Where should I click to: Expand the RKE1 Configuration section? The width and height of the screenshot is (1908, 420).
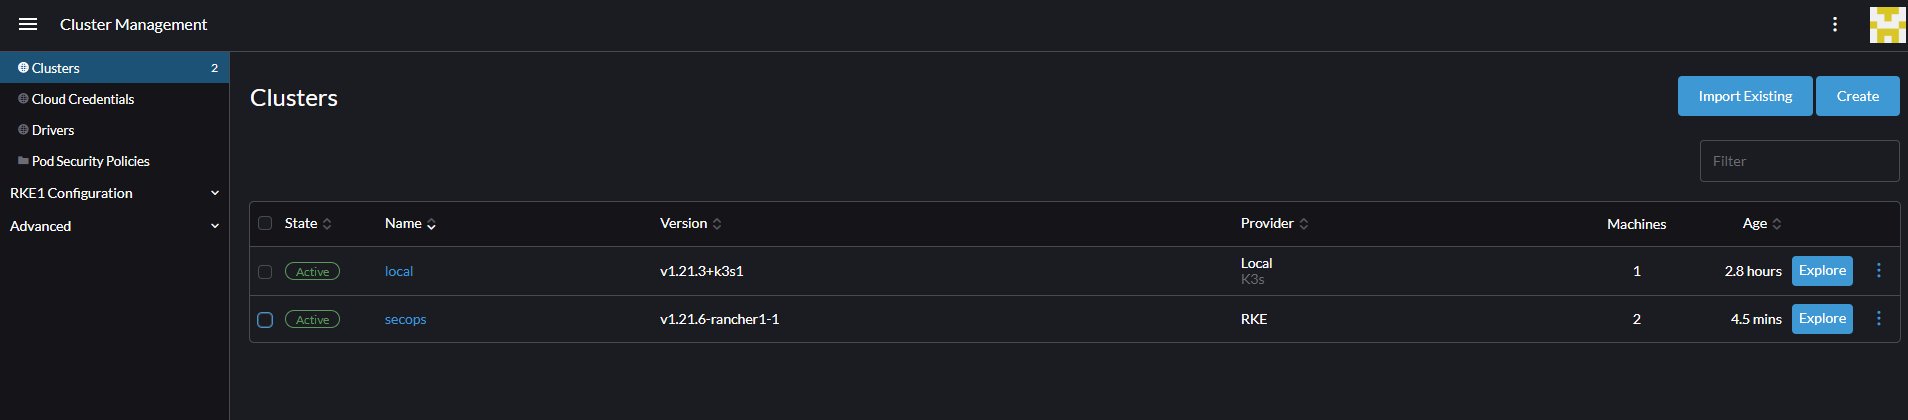pos(115,193)
